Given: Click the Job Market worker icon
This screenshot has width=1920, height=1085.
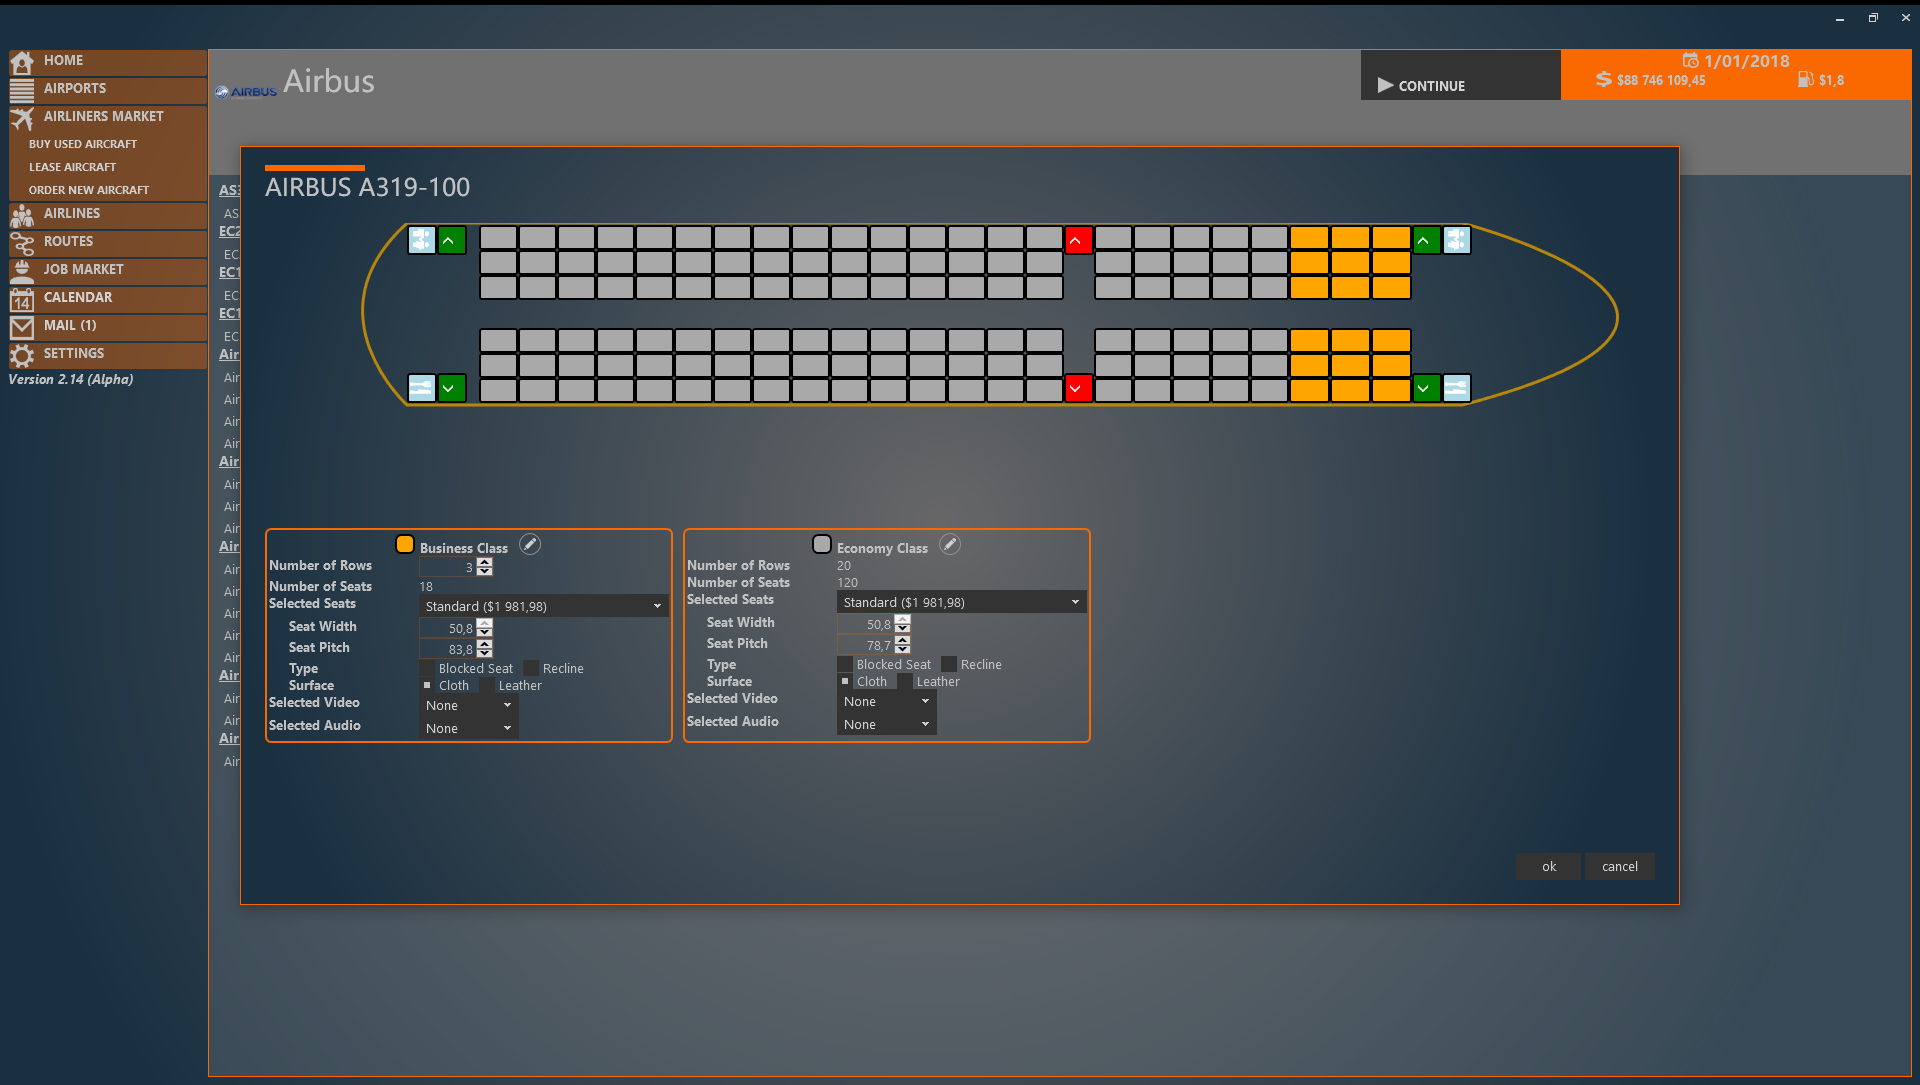Looking at the screenshot, I should pyautogui.click(x=22, y=271).
